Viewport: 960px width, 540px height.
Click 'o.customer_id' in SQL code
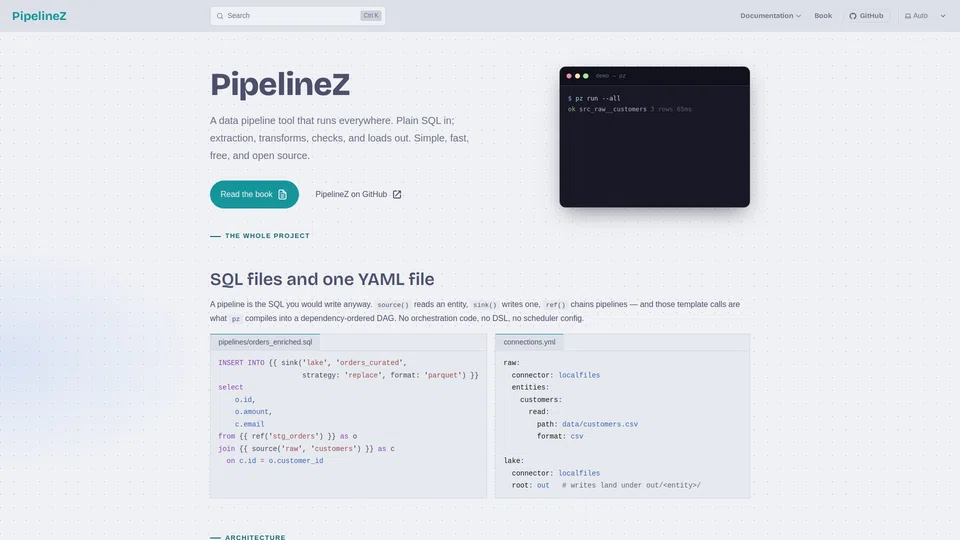(x=296, y=460)
